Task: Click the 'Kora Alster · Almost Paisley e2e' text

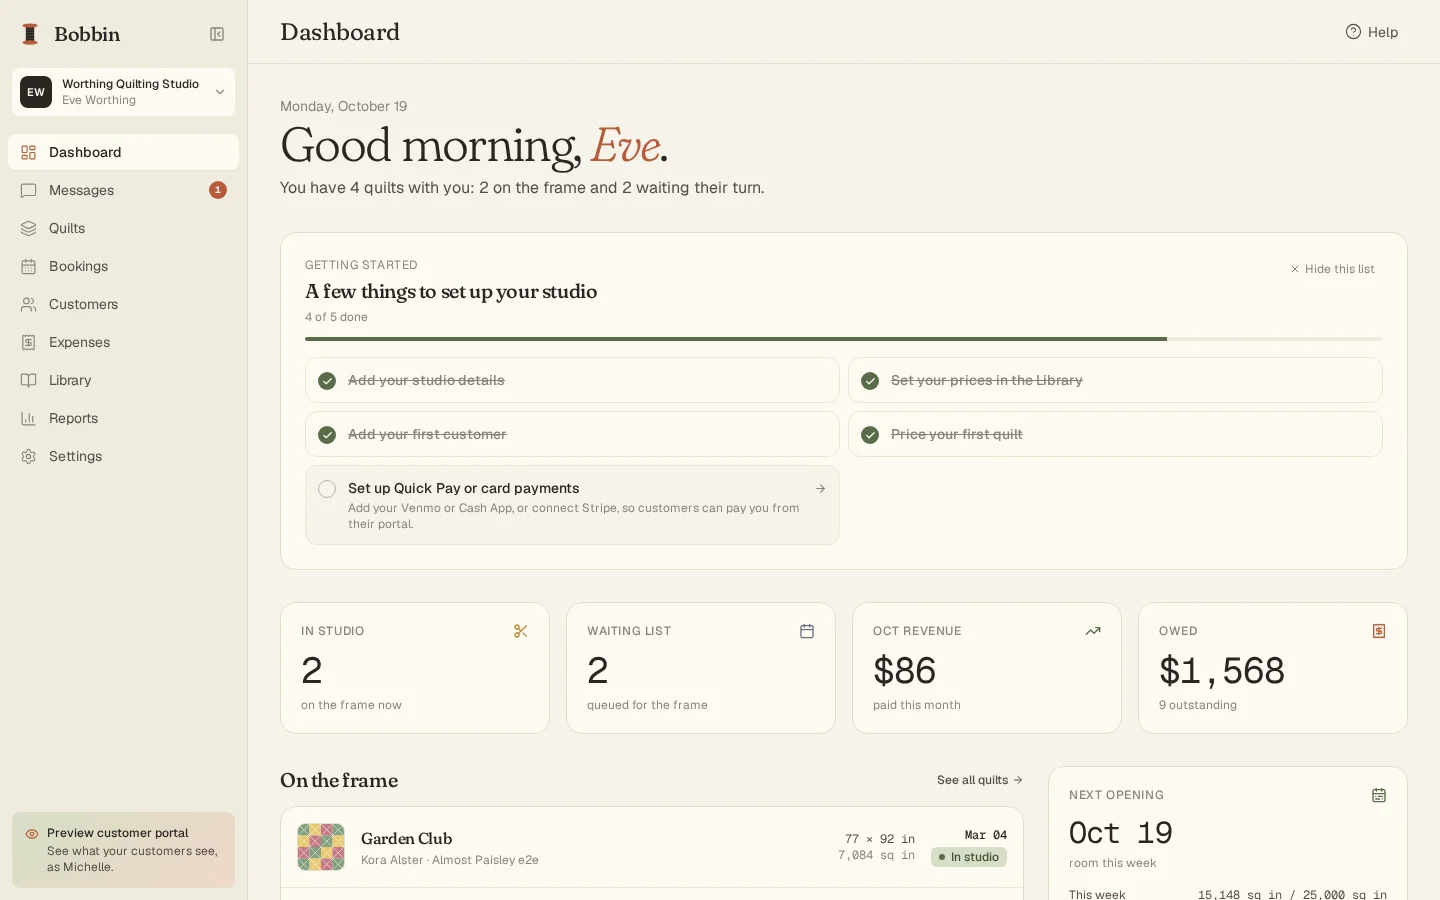Action: click(450, 860)
